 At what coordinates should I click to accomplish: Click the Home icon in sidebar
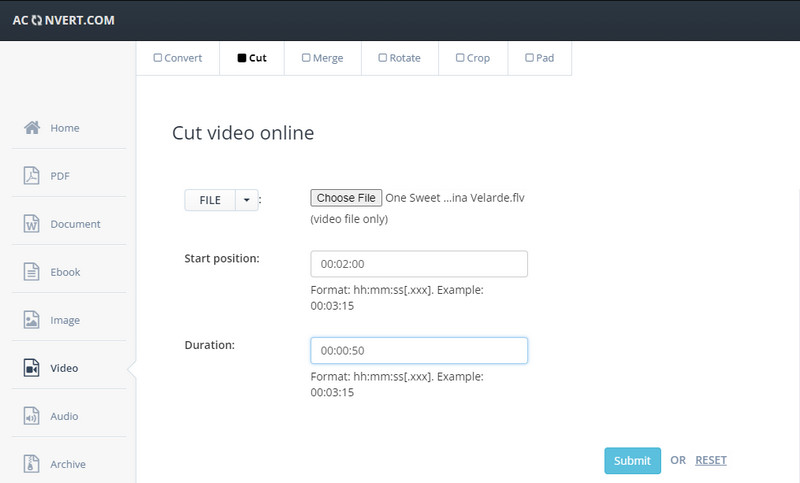pos(32,128)
